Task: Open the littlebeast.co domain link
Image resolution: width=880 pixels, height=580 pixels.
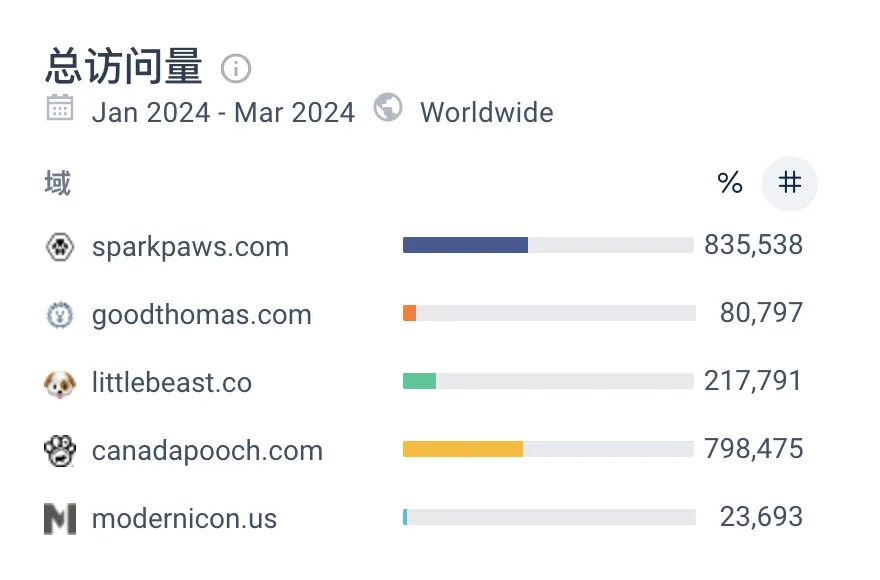Action: pos(171,383)
